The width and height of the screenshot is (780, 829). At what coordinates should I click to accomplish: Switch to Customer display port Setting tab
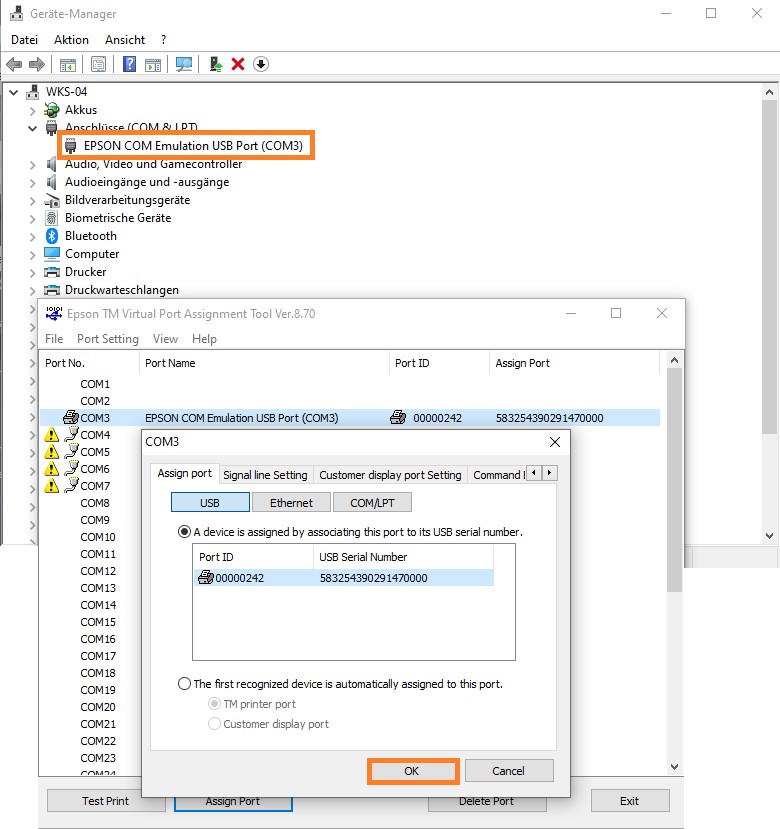pyautogui.click(x=390, y=475)
